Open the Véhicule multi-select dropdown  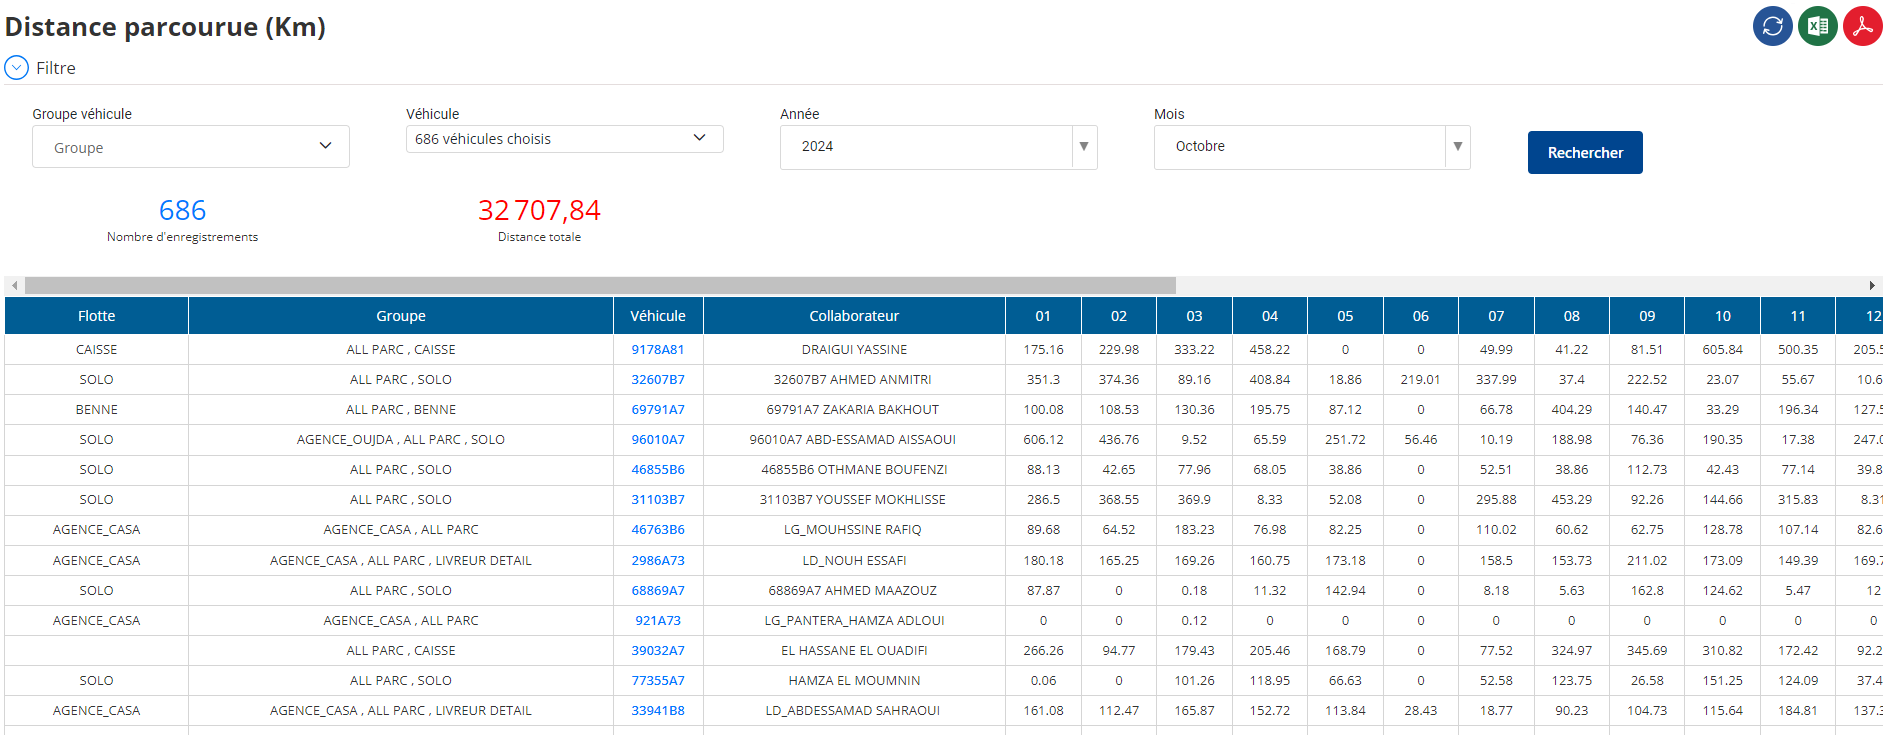pyautogui.click(x=564, y=139)
